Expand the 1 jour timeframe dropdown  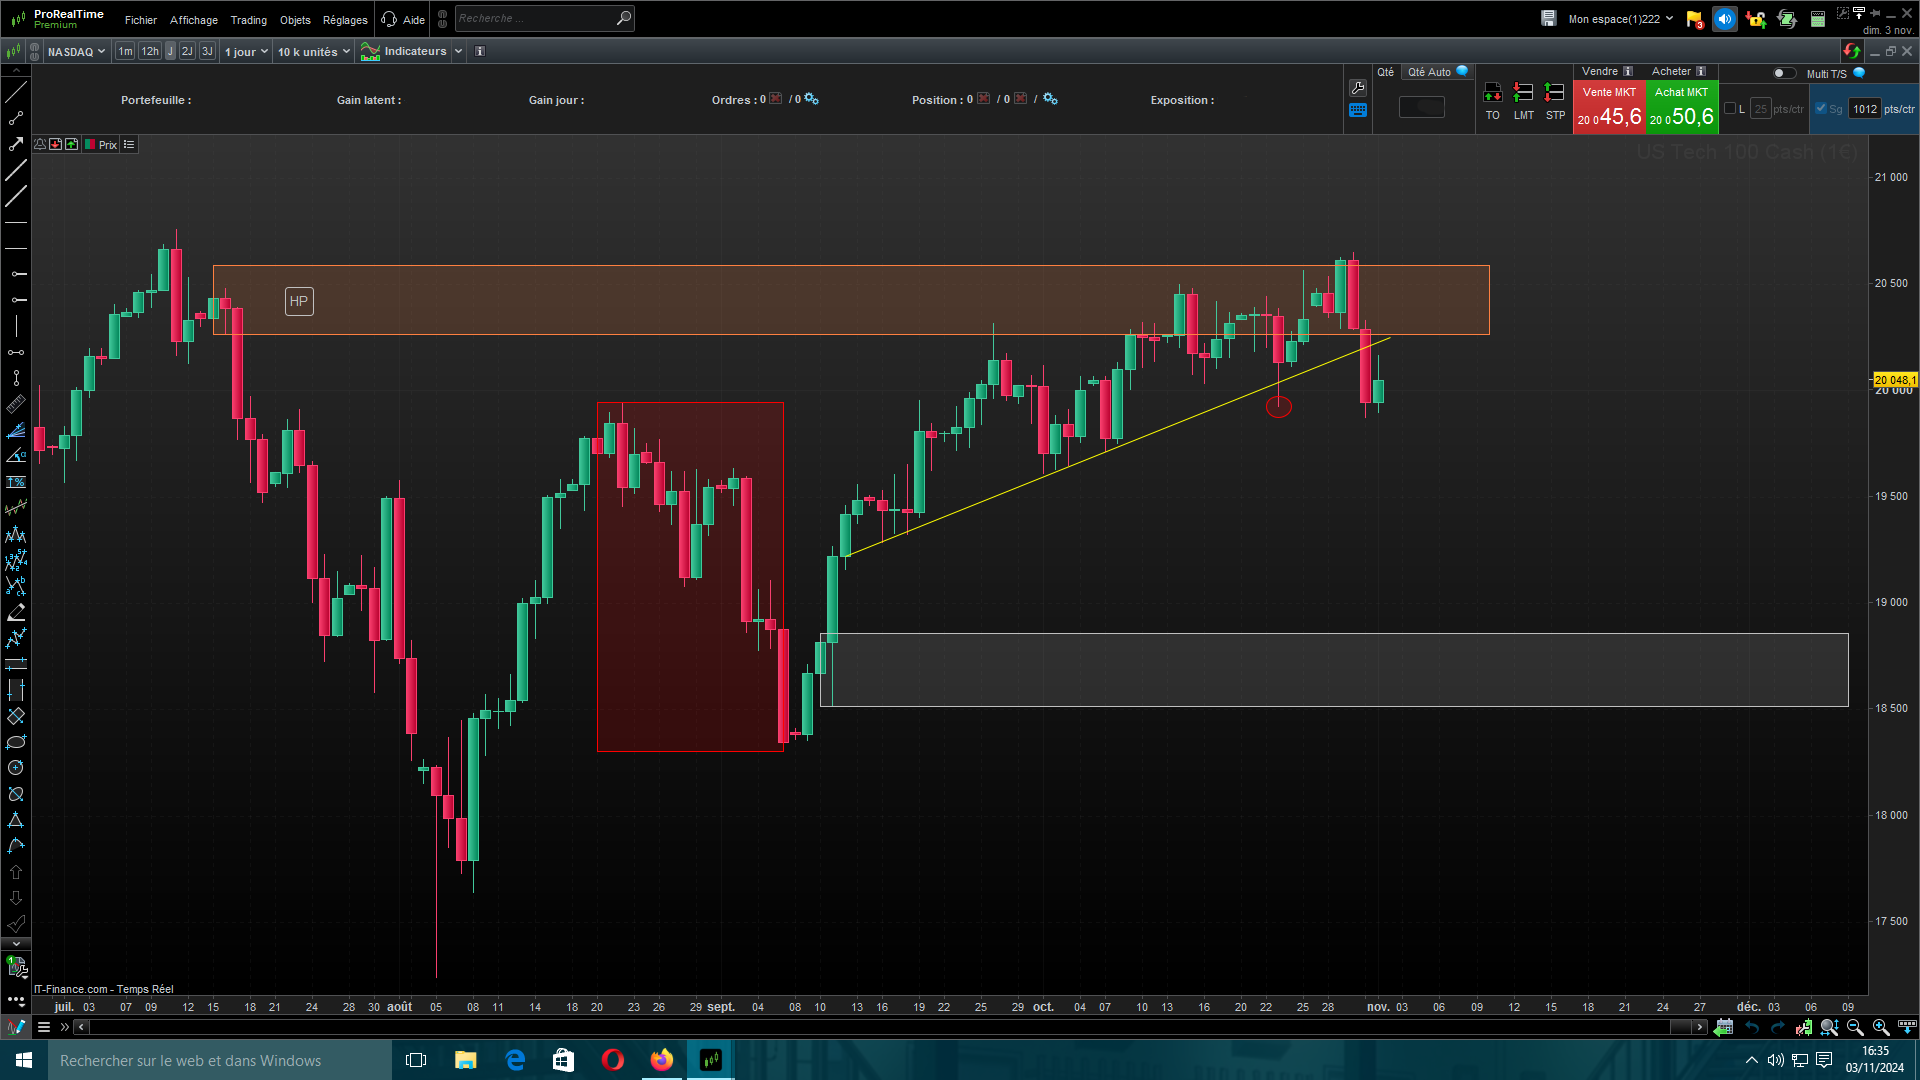click(x=246, y=52)
